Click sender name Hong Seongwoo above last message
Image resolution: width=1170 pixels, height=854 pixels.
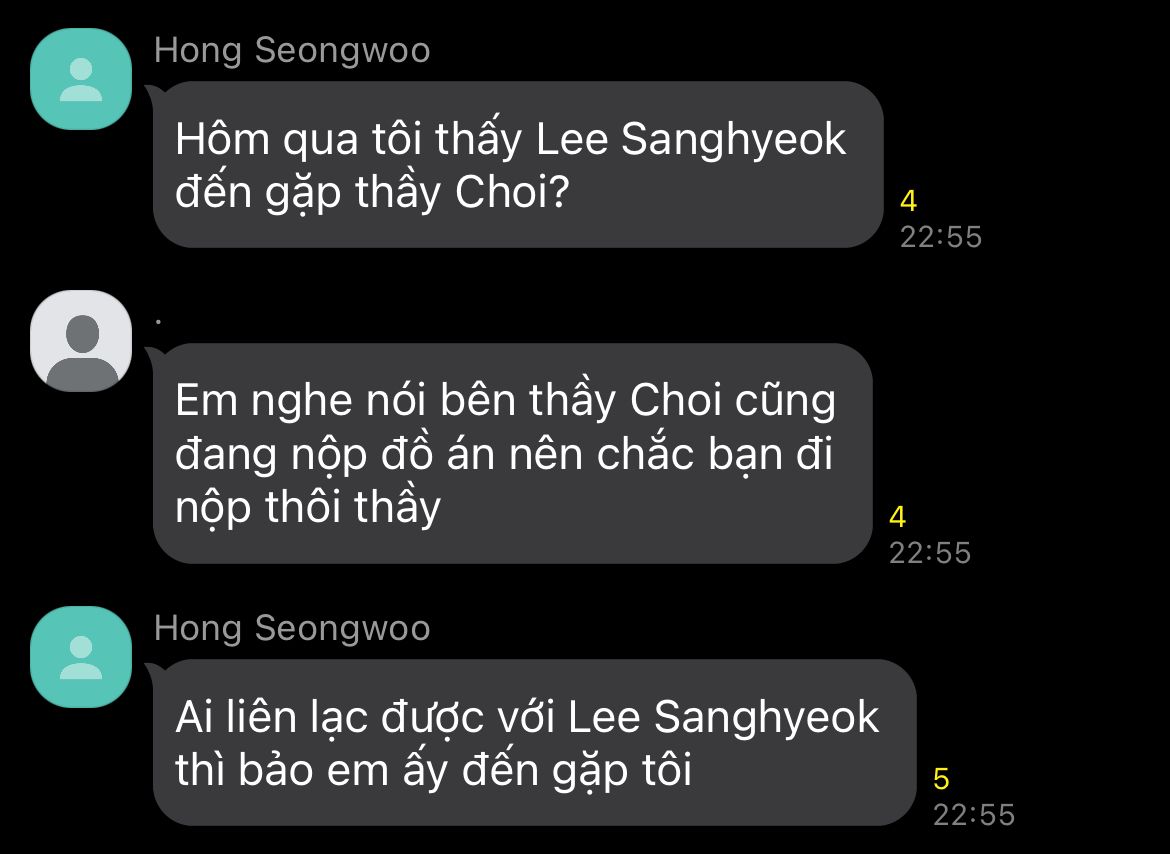pos(292,628)
